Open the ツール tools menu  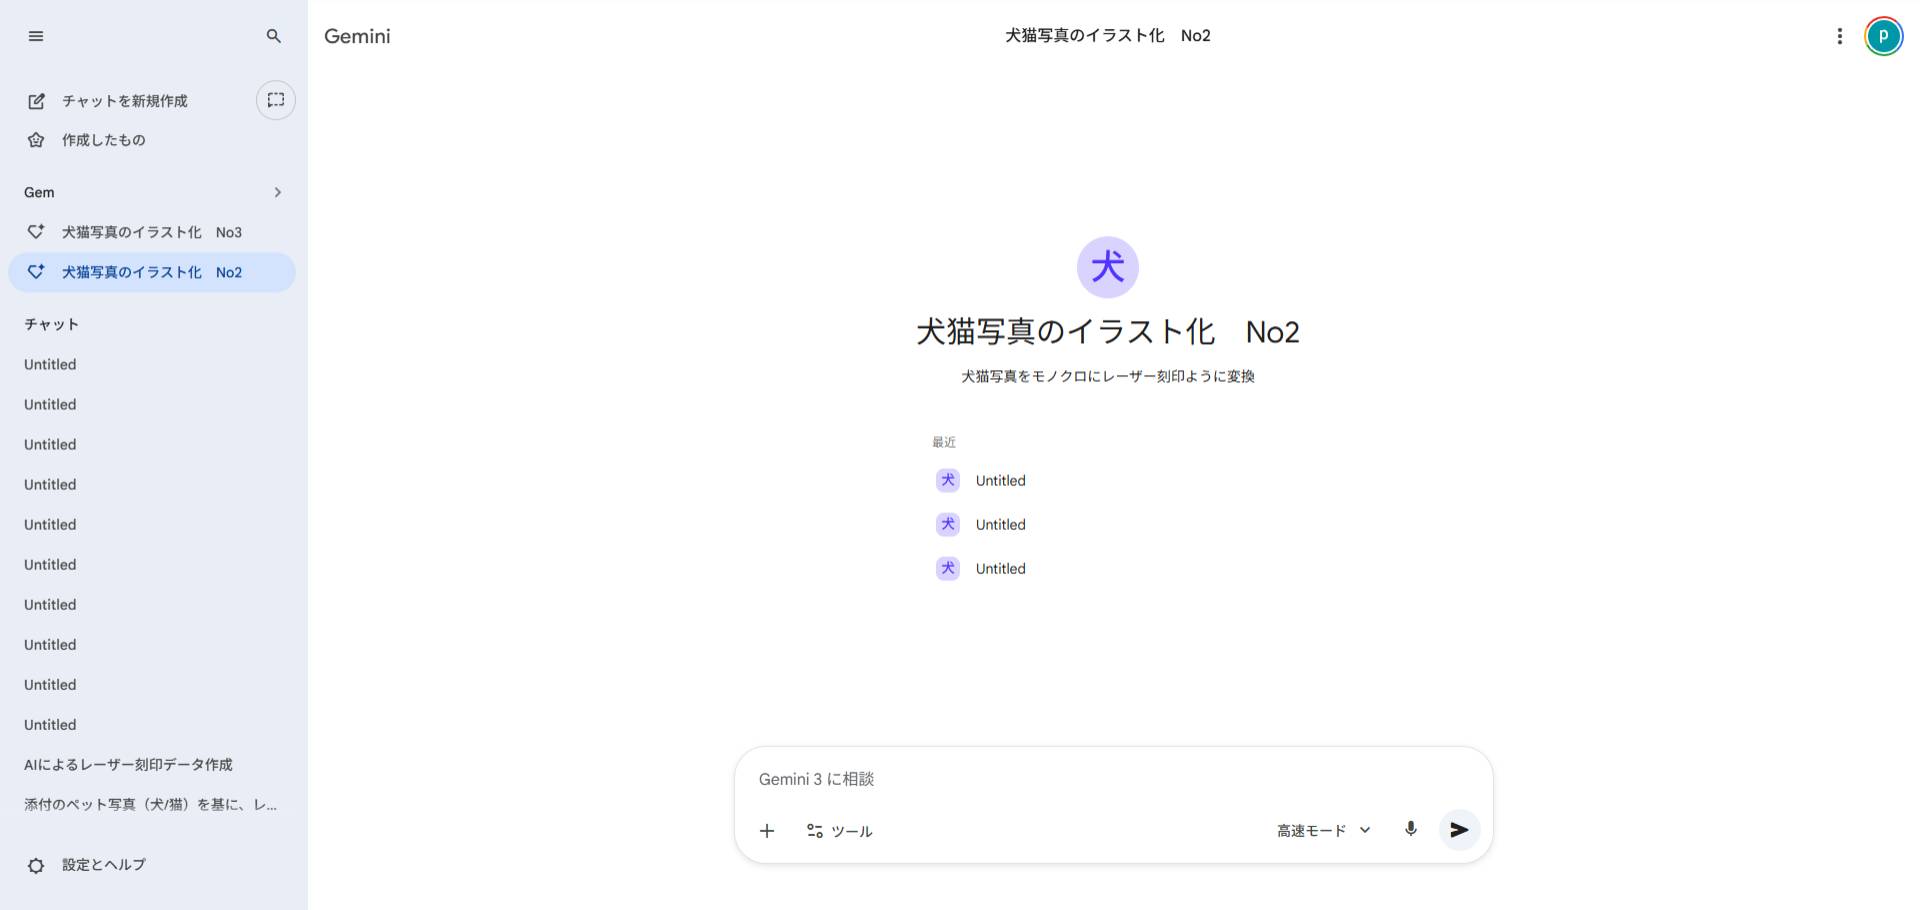840,831
